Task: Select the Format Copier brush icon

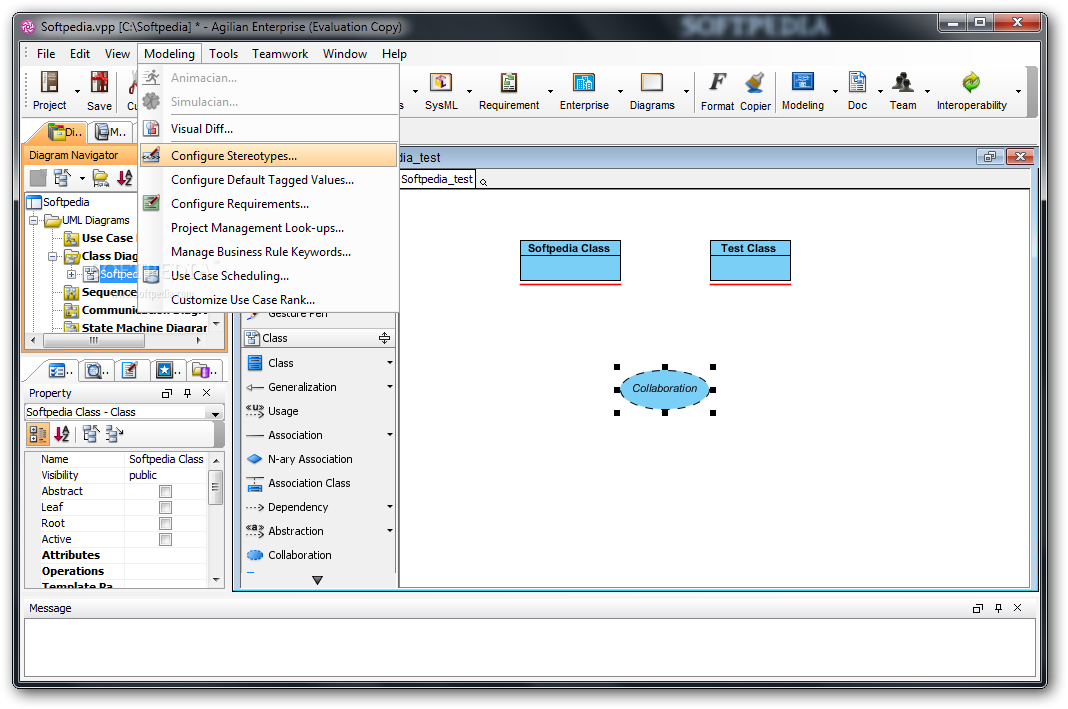Action: 755,82
